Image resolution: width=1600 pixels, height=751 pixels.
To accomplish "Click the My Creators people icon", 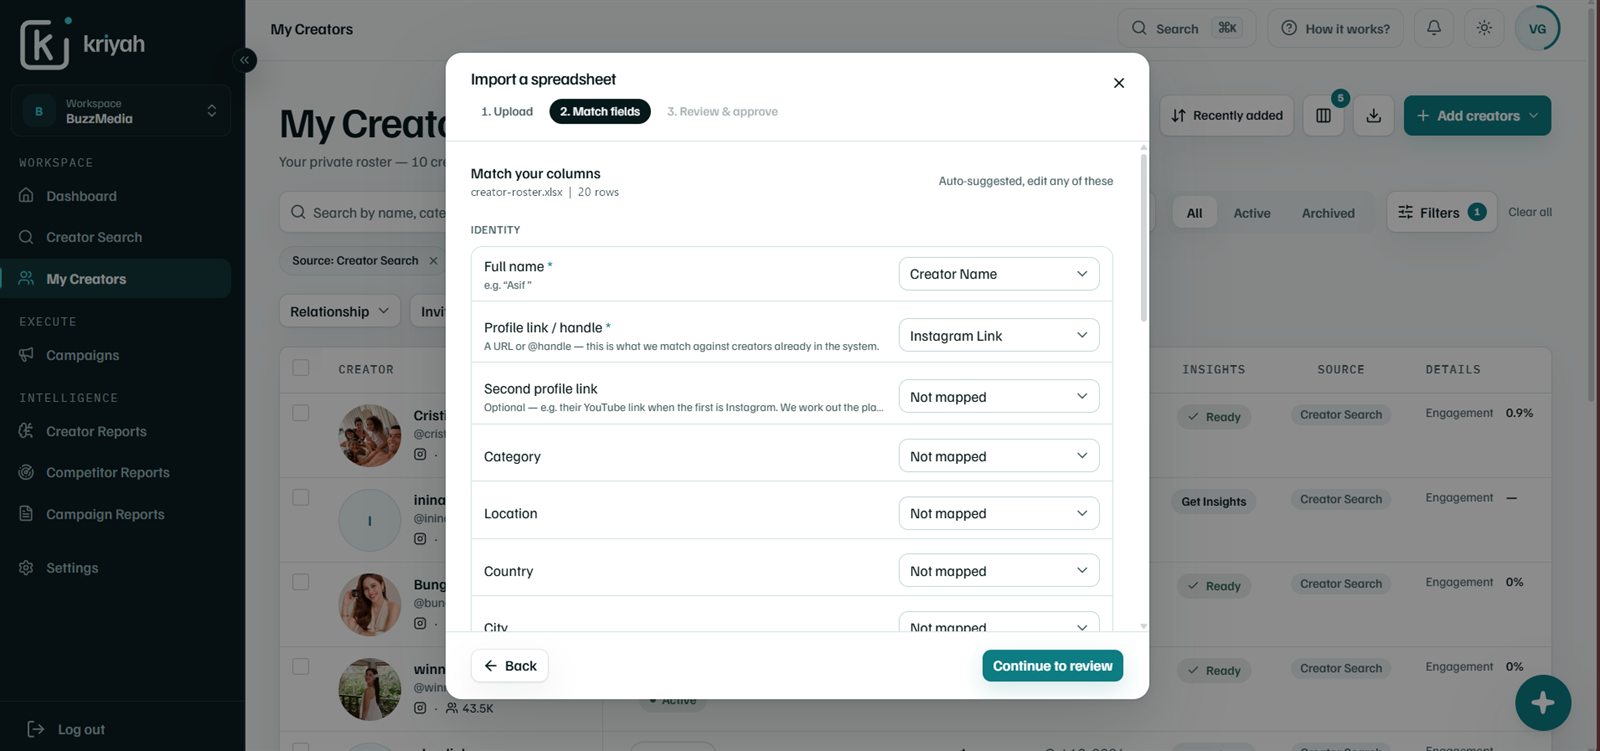I will (26, 279).
